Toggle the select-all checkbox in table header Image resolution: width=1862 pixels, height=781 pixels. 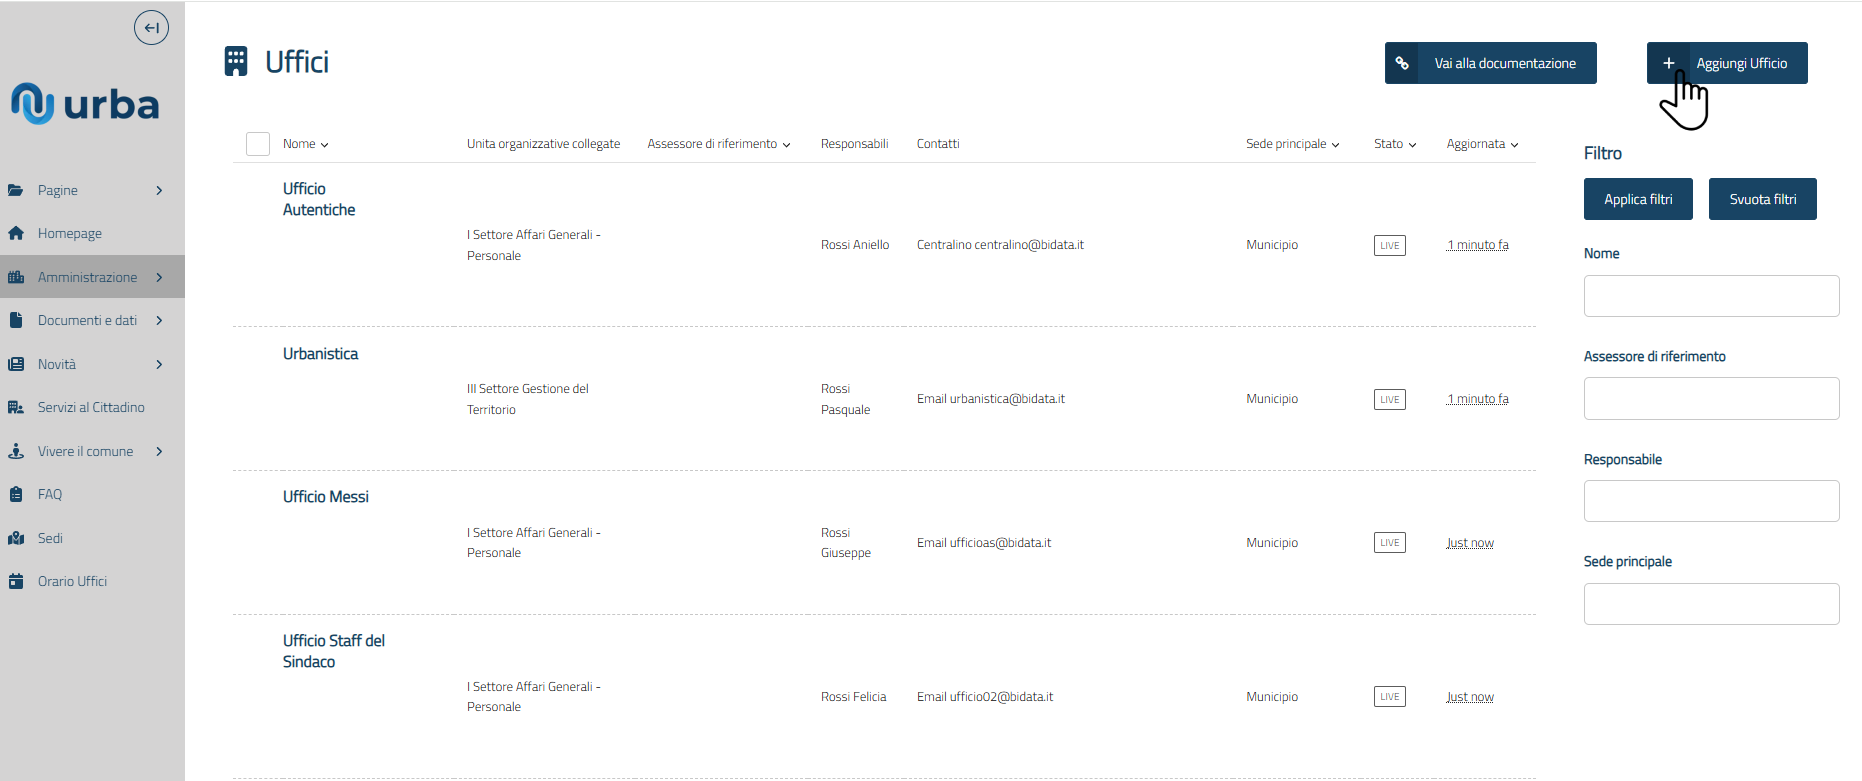[x=258, y=144]
